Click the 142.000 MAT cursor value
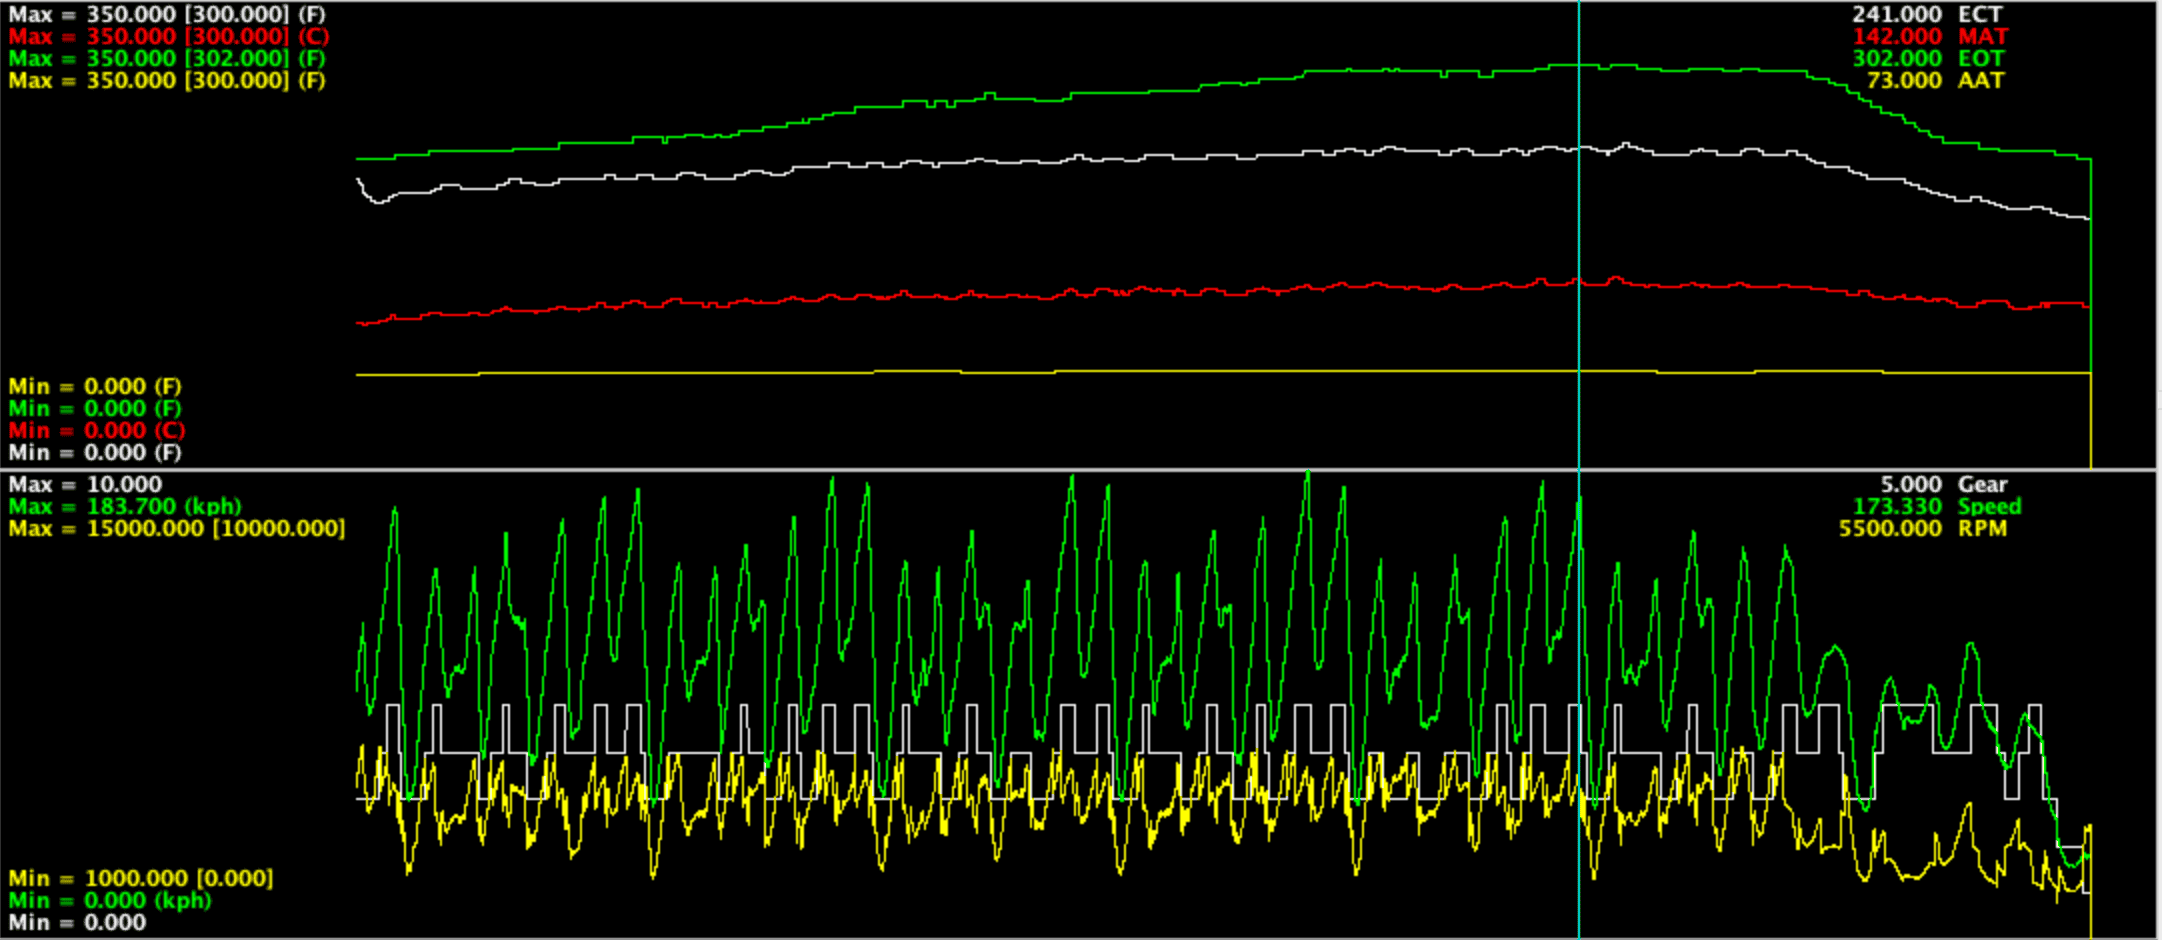Viewport: 2162px width, 940px height. [1896, 36]
